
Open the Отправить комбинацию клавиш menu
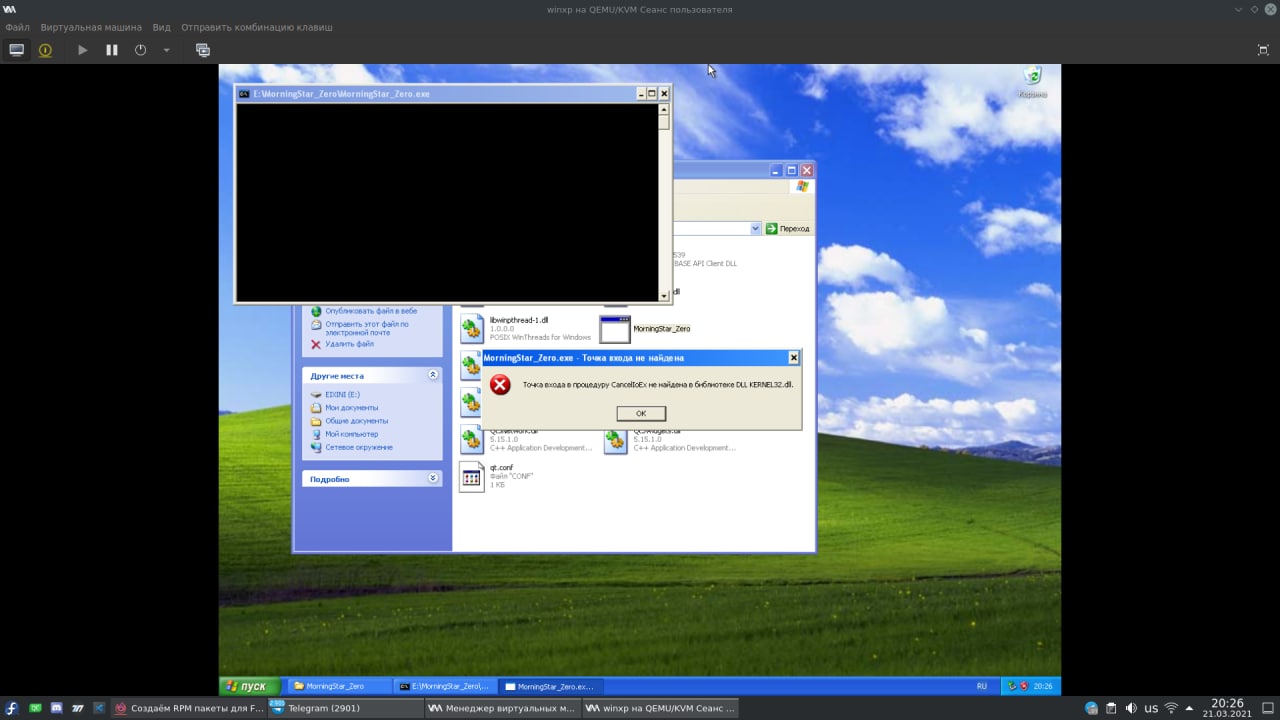pyautogui.click(x=257, y=27)
